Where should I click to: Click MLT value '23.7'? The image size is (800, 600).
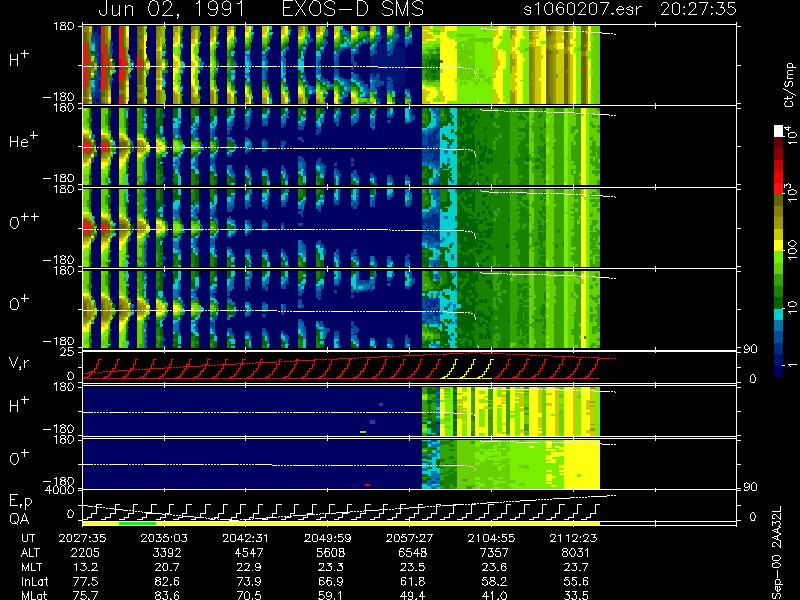point(576,567)
